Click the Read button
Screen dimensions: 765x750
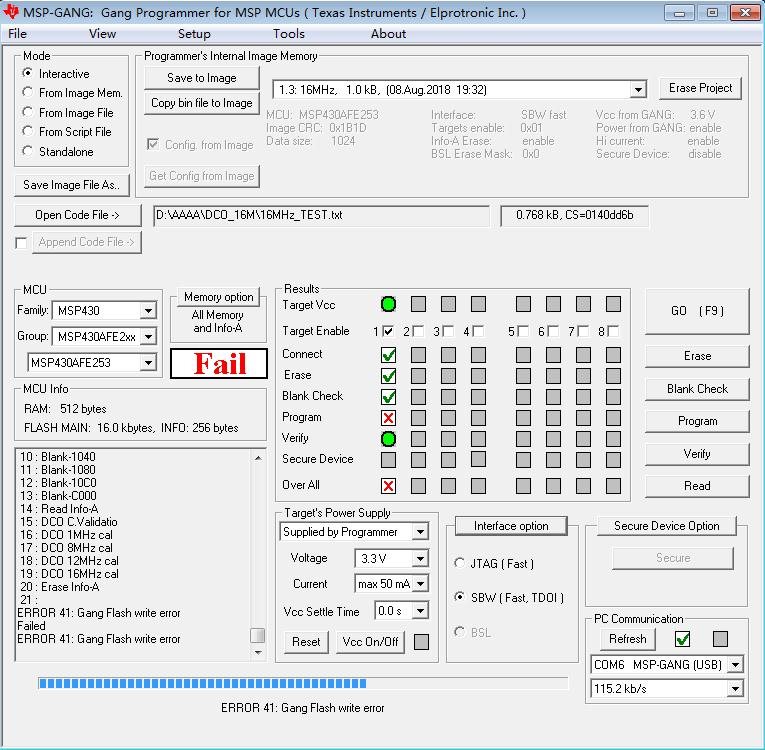pos(697,486)
